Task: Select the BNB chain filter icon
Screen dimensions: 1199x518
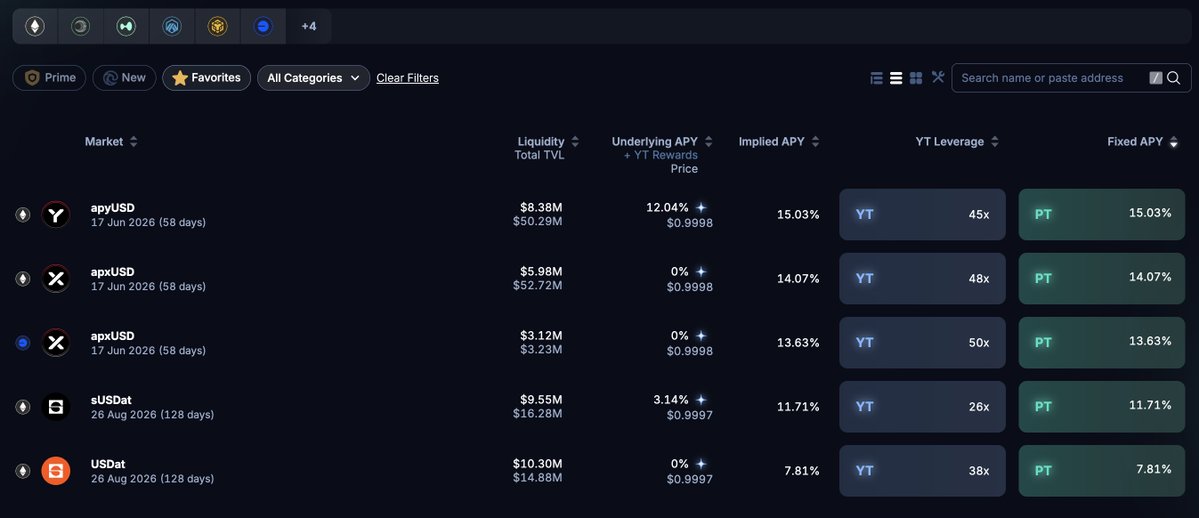Action: click(218, 26)
